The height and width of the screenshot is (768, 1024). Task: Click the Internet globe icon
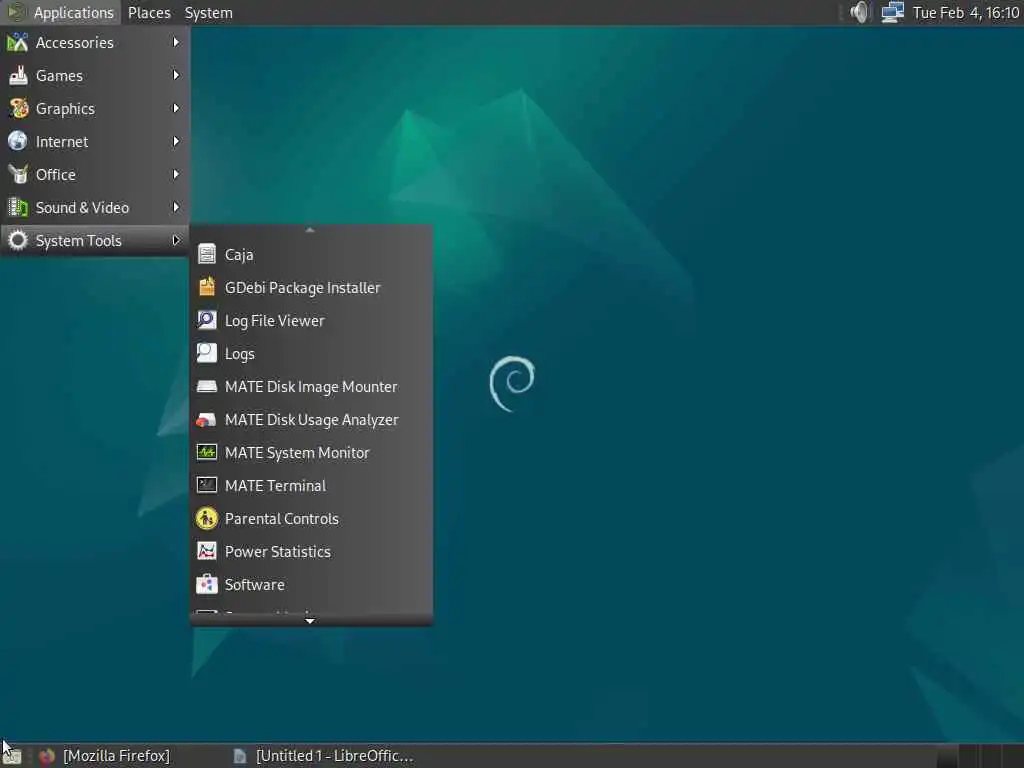pos(18,142)
